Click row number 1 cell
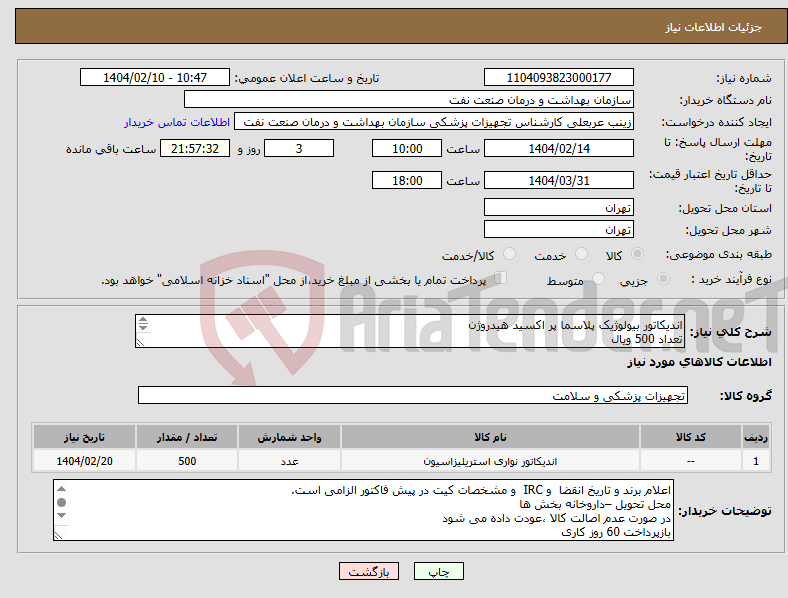The width and height of the screenshot is (788, 598). point(756,461)
